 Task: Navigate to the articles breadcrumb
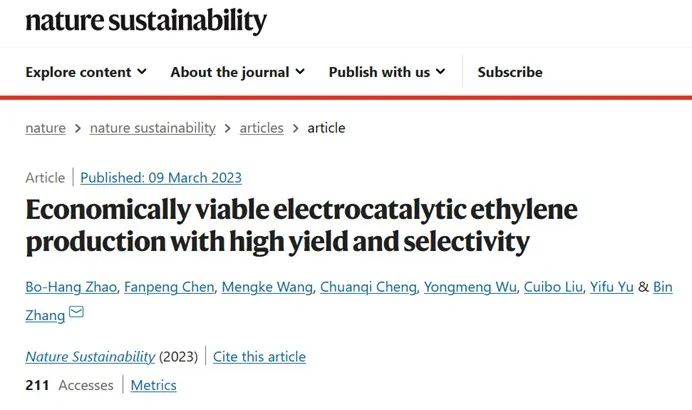click(x=262, y=128)
